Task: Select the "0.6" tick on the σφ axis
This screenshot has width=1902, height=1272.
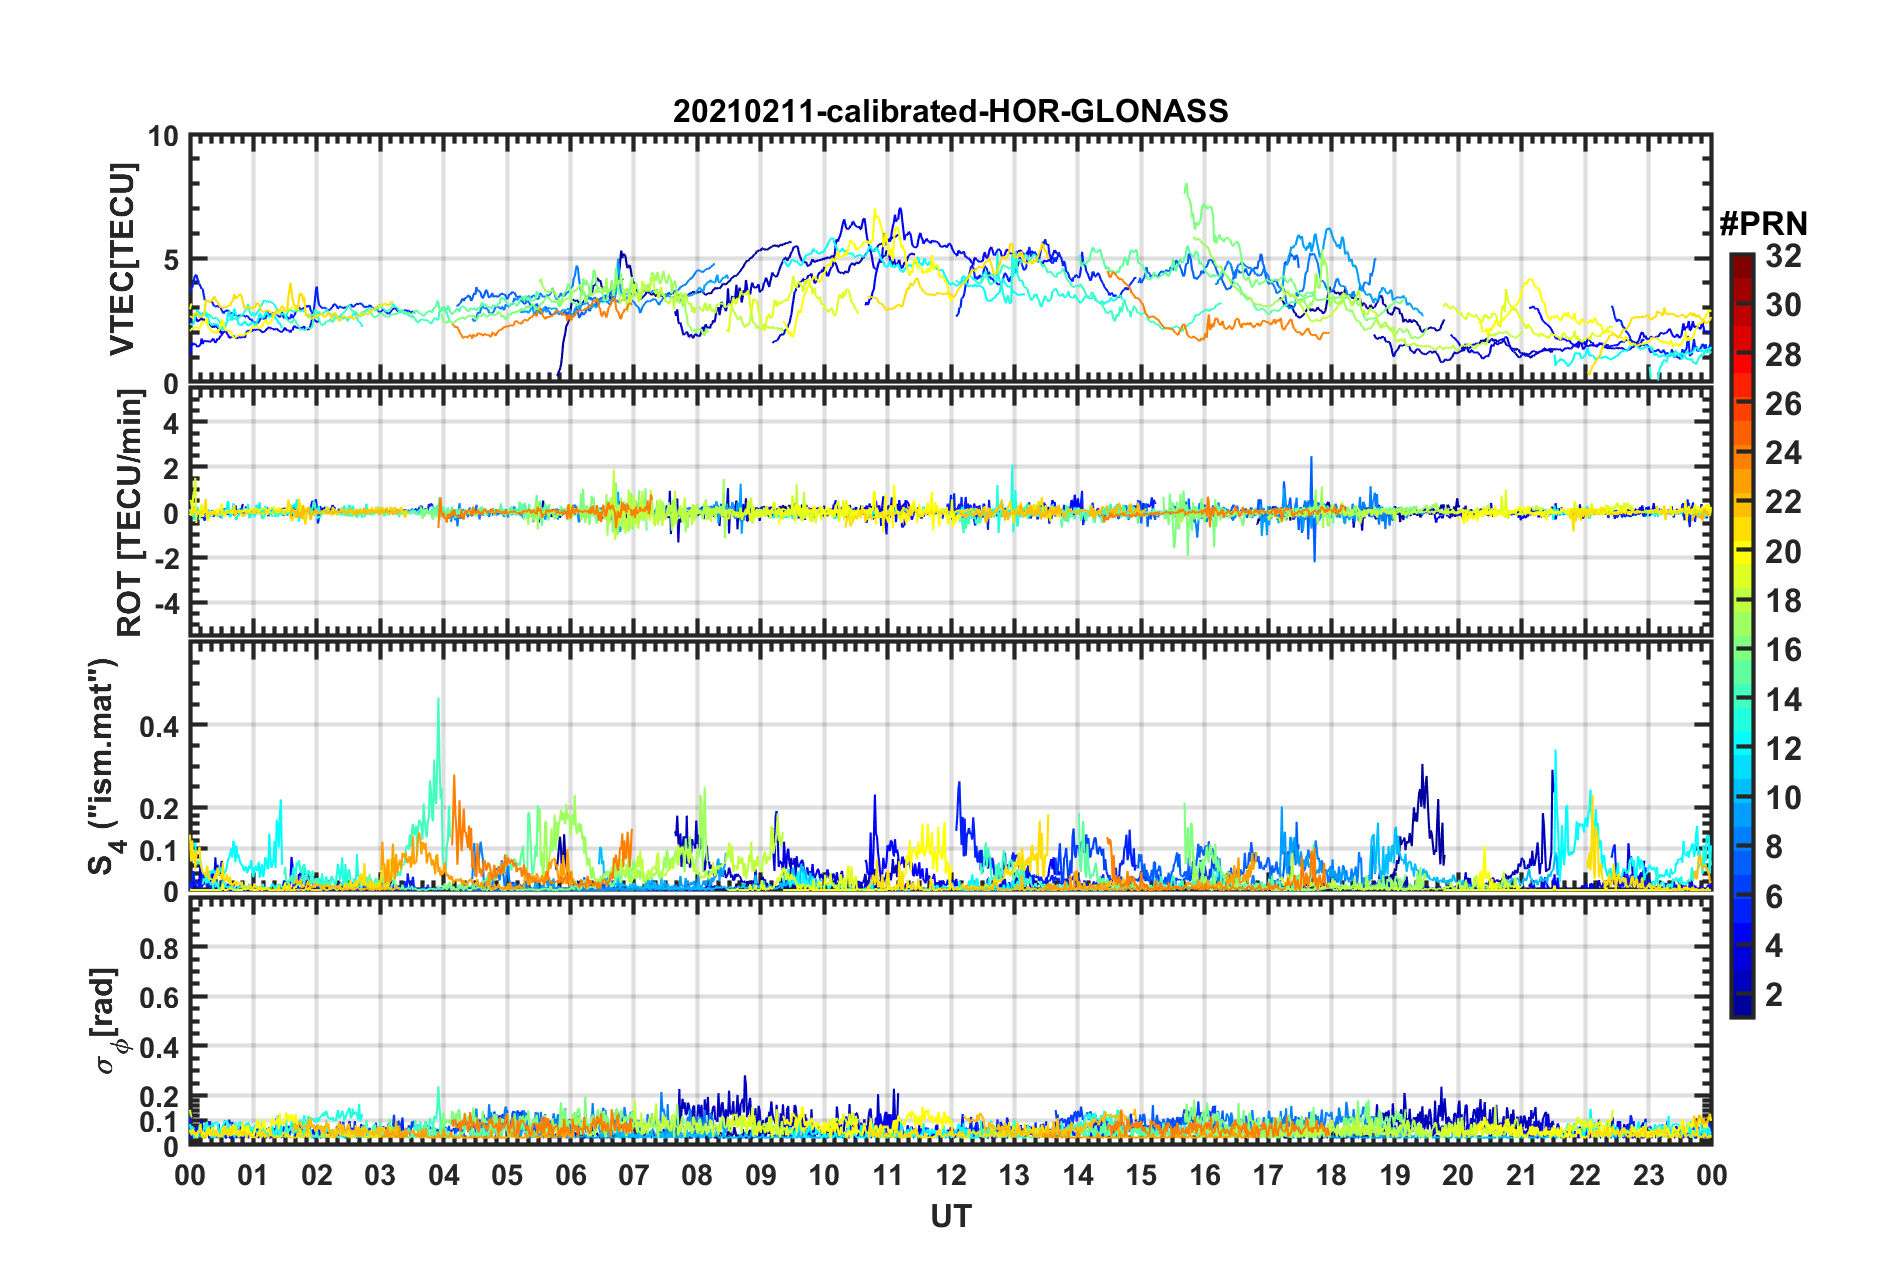Action: 160,997
